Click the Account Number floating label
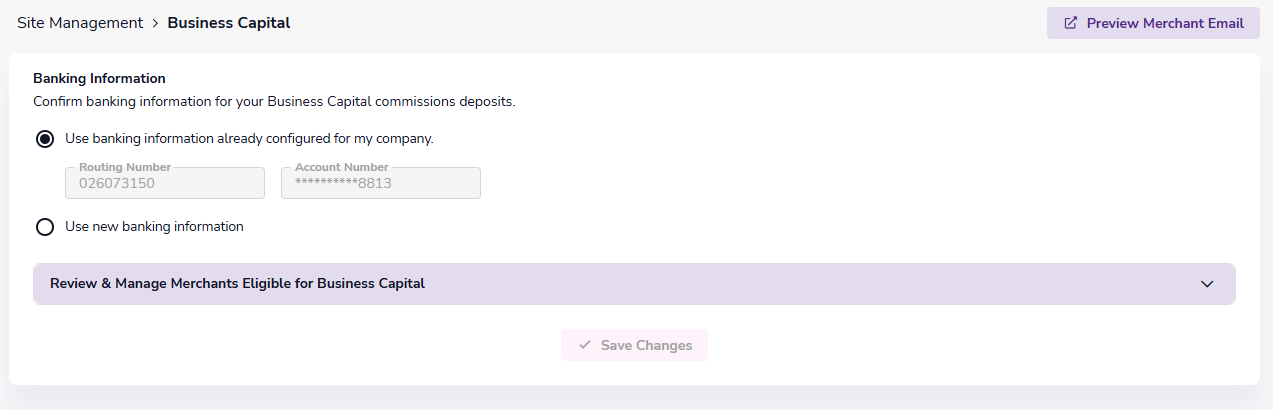The image size is (1273, 410). 341,167
